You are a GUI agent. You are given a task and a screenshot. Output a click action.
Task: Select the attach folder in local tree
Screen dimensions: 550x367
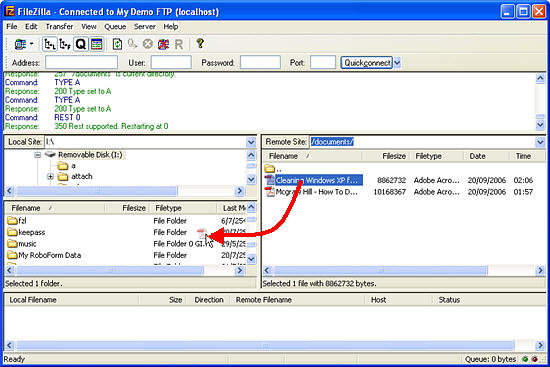click(x=82, y=176)
